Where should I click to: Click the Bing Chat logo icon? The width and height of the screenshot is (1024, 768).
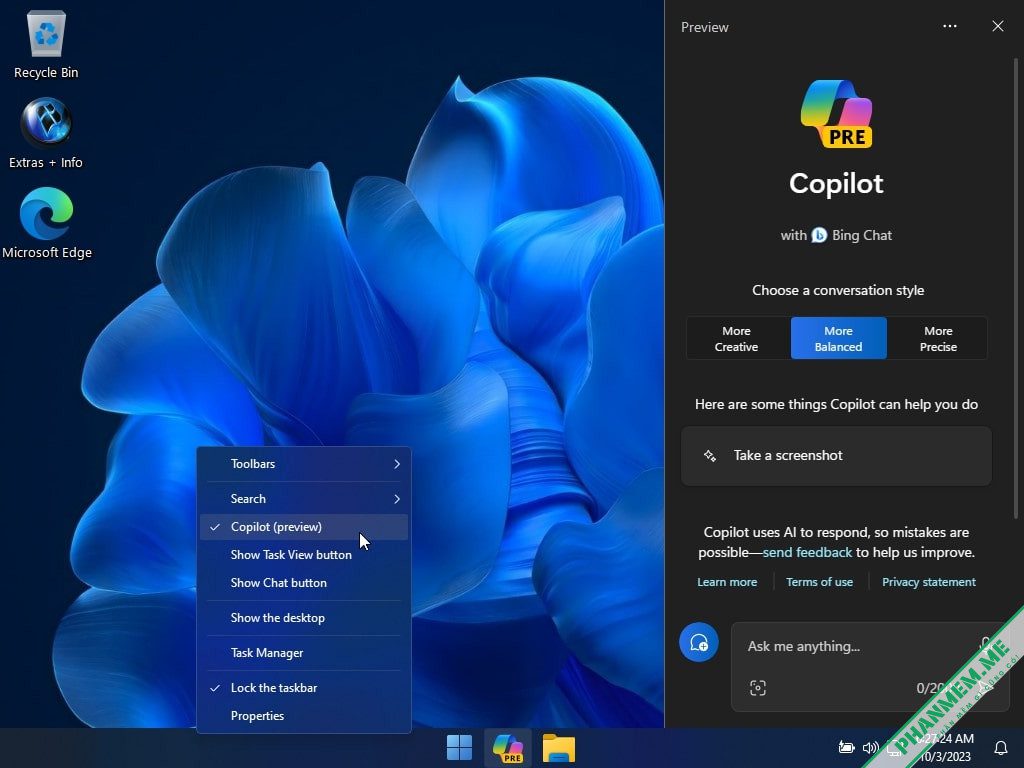[x=819, y=235]
